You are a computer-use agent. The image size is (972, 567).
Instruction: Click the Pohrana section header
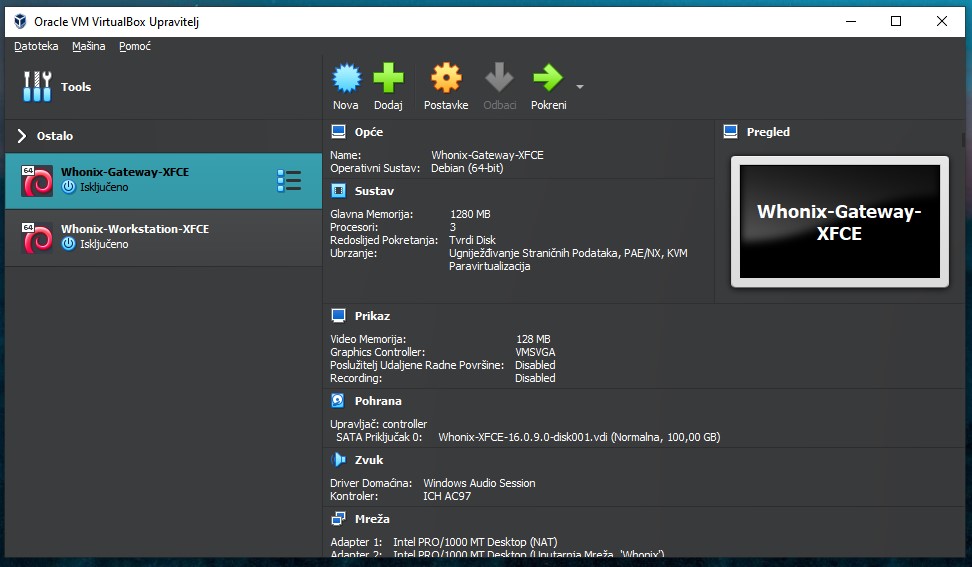(378, 401)
